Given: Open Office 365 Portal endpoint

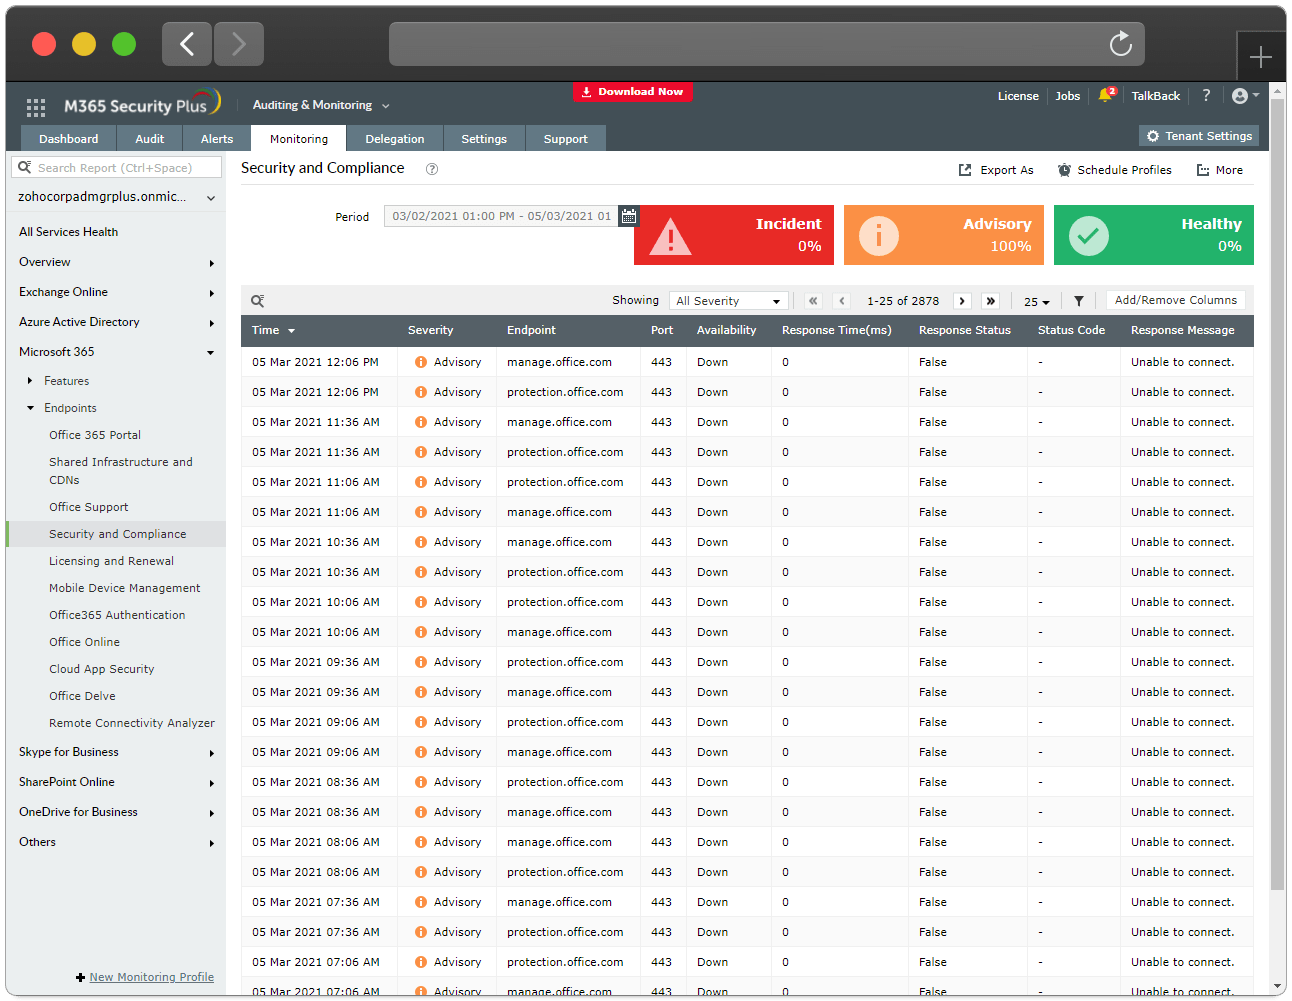Looking at the screenshot, I should [x=95, y=435].
